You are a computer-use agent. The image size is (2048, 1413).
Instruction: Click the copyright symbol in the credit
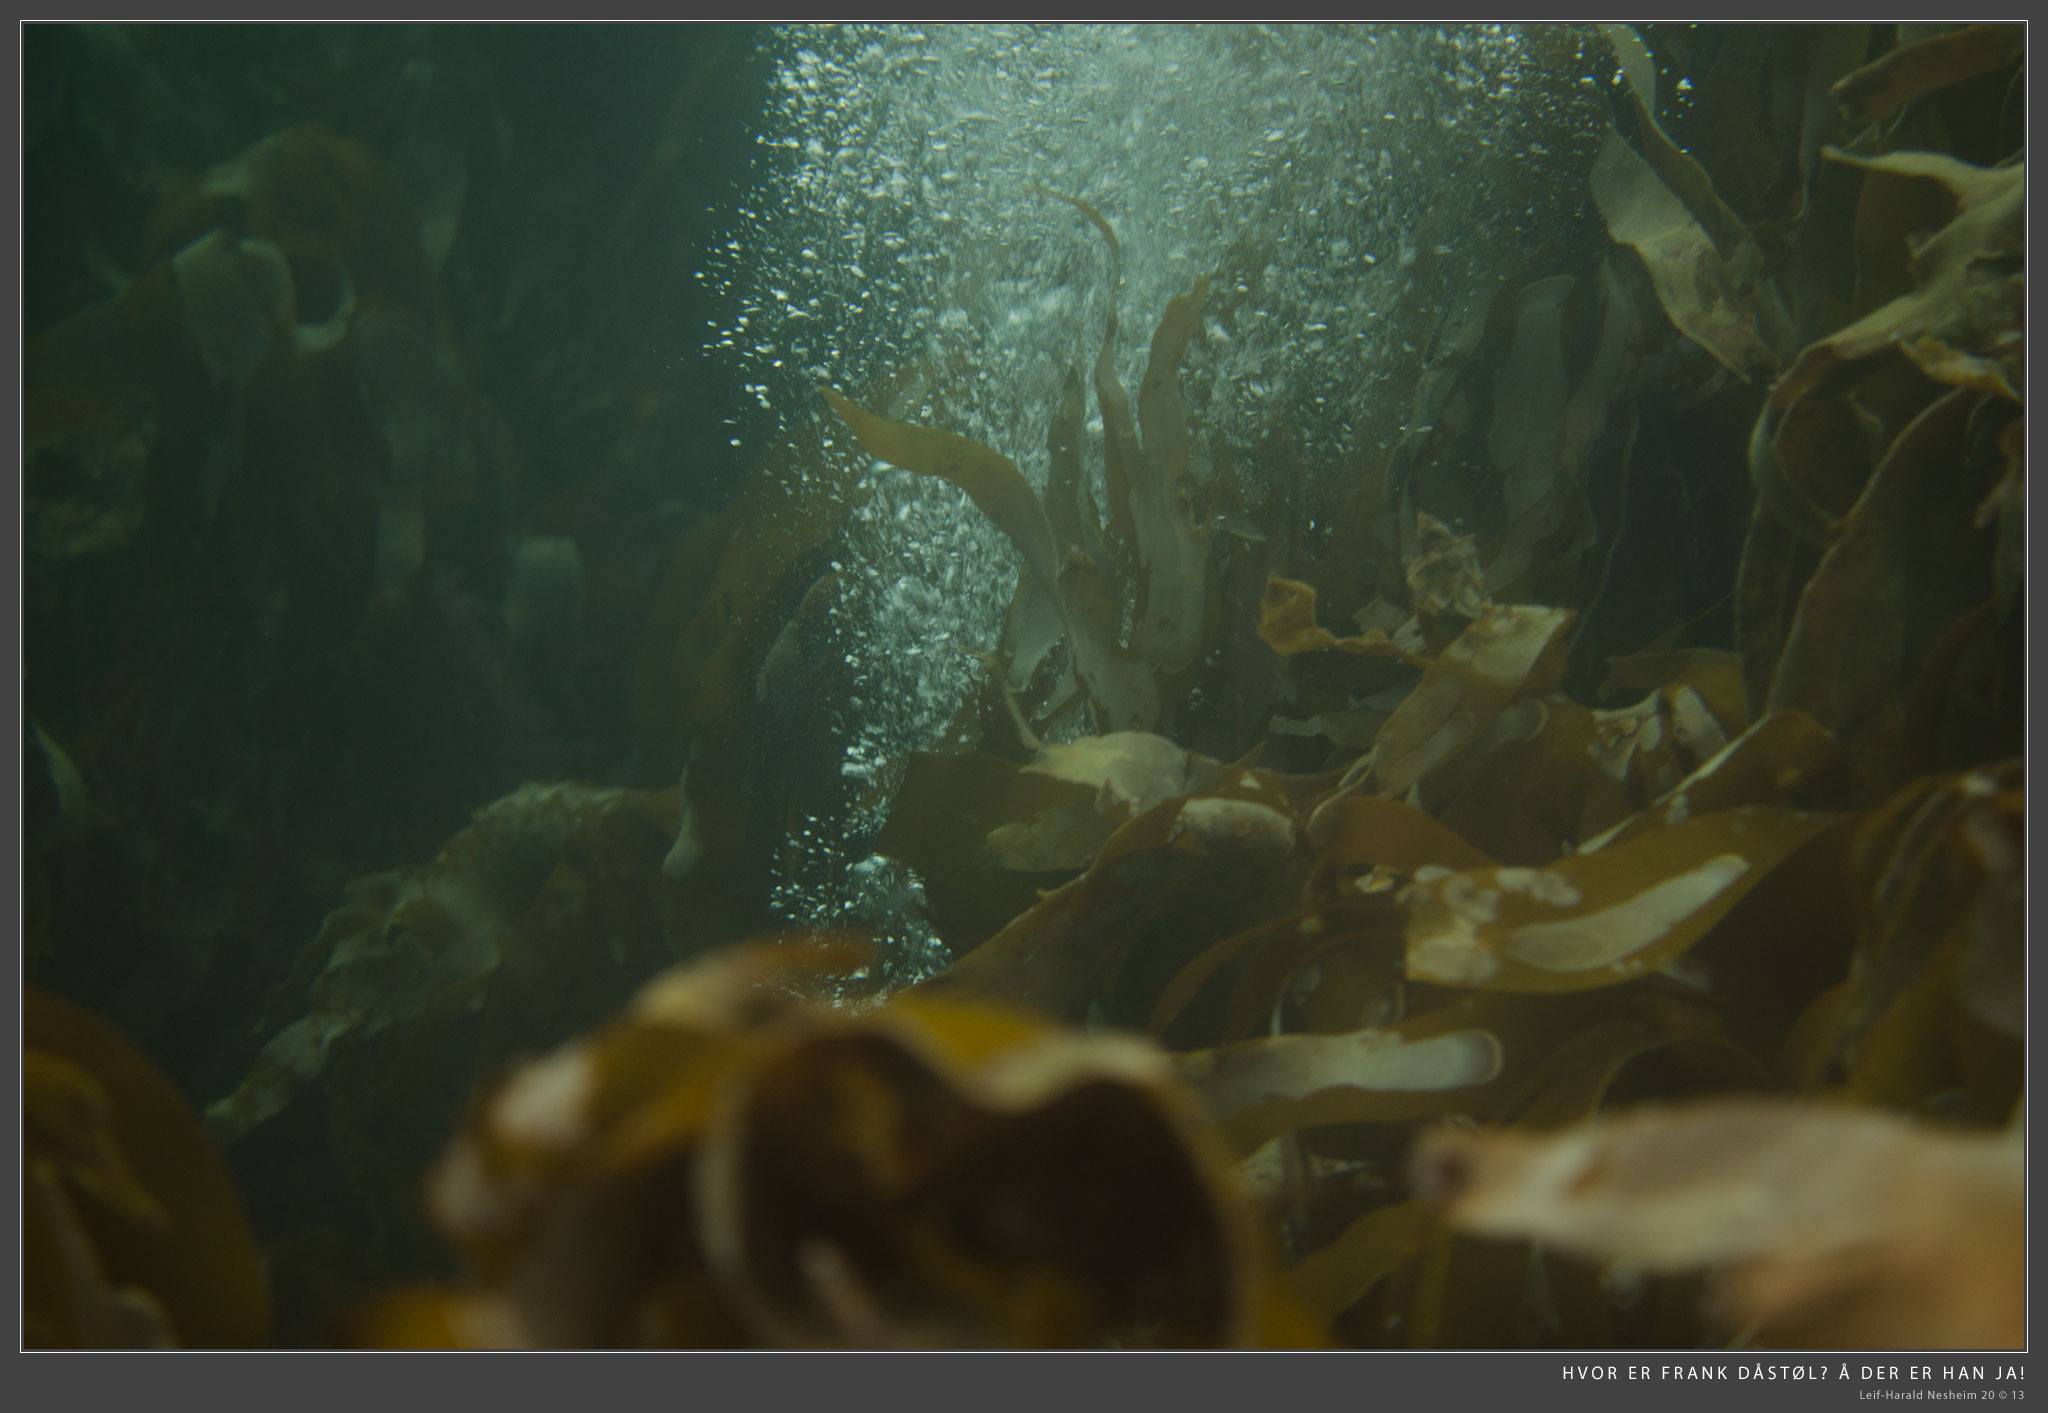(2001, 1394)
